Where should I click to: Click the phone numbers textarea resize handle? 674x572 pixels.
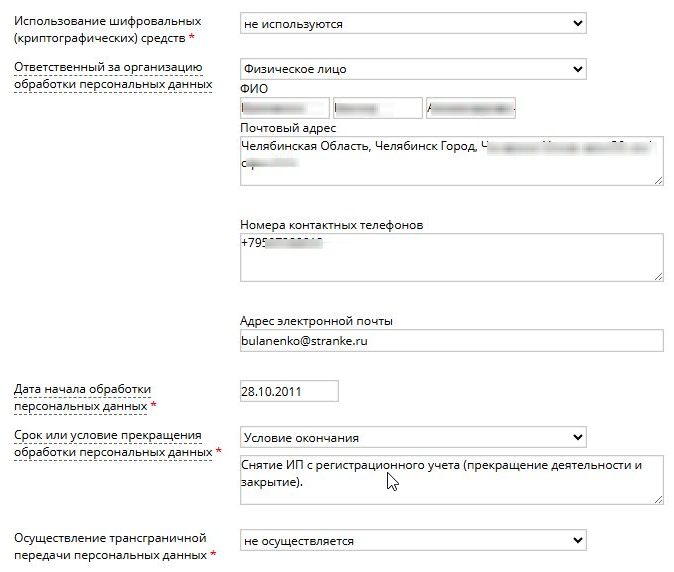click(659, 277)
